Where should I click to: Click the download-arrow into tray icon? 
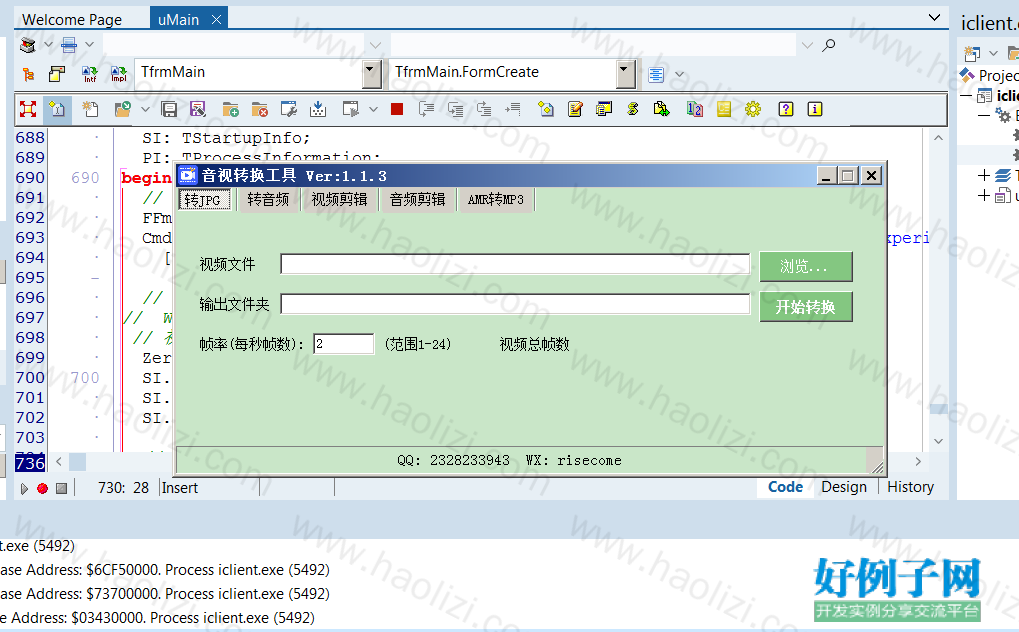coord(318,109)
